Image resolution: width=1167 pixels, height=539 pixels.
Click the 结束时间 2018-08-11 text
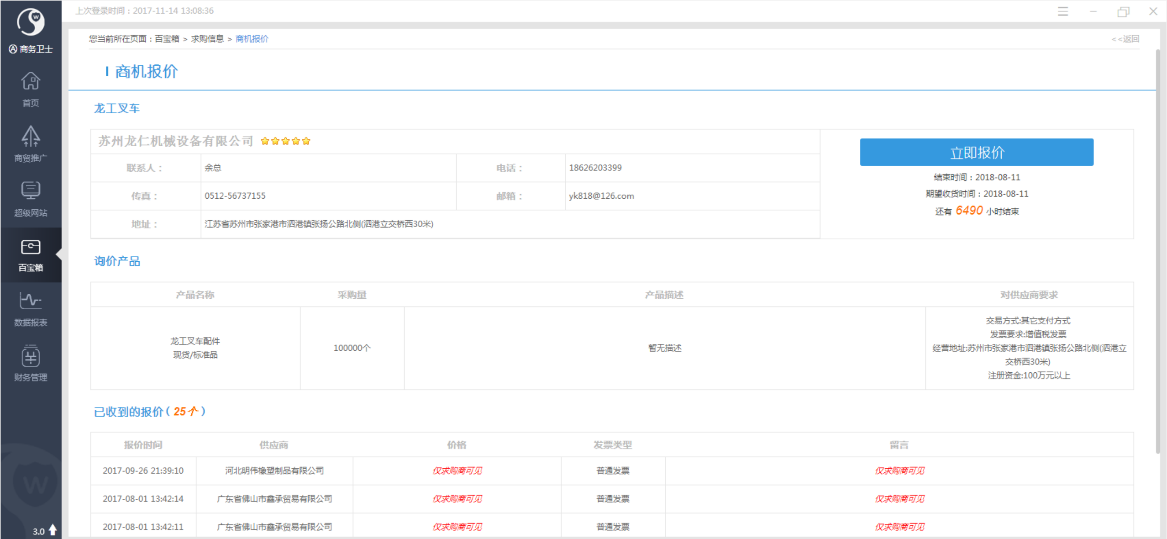pos(976,178)
